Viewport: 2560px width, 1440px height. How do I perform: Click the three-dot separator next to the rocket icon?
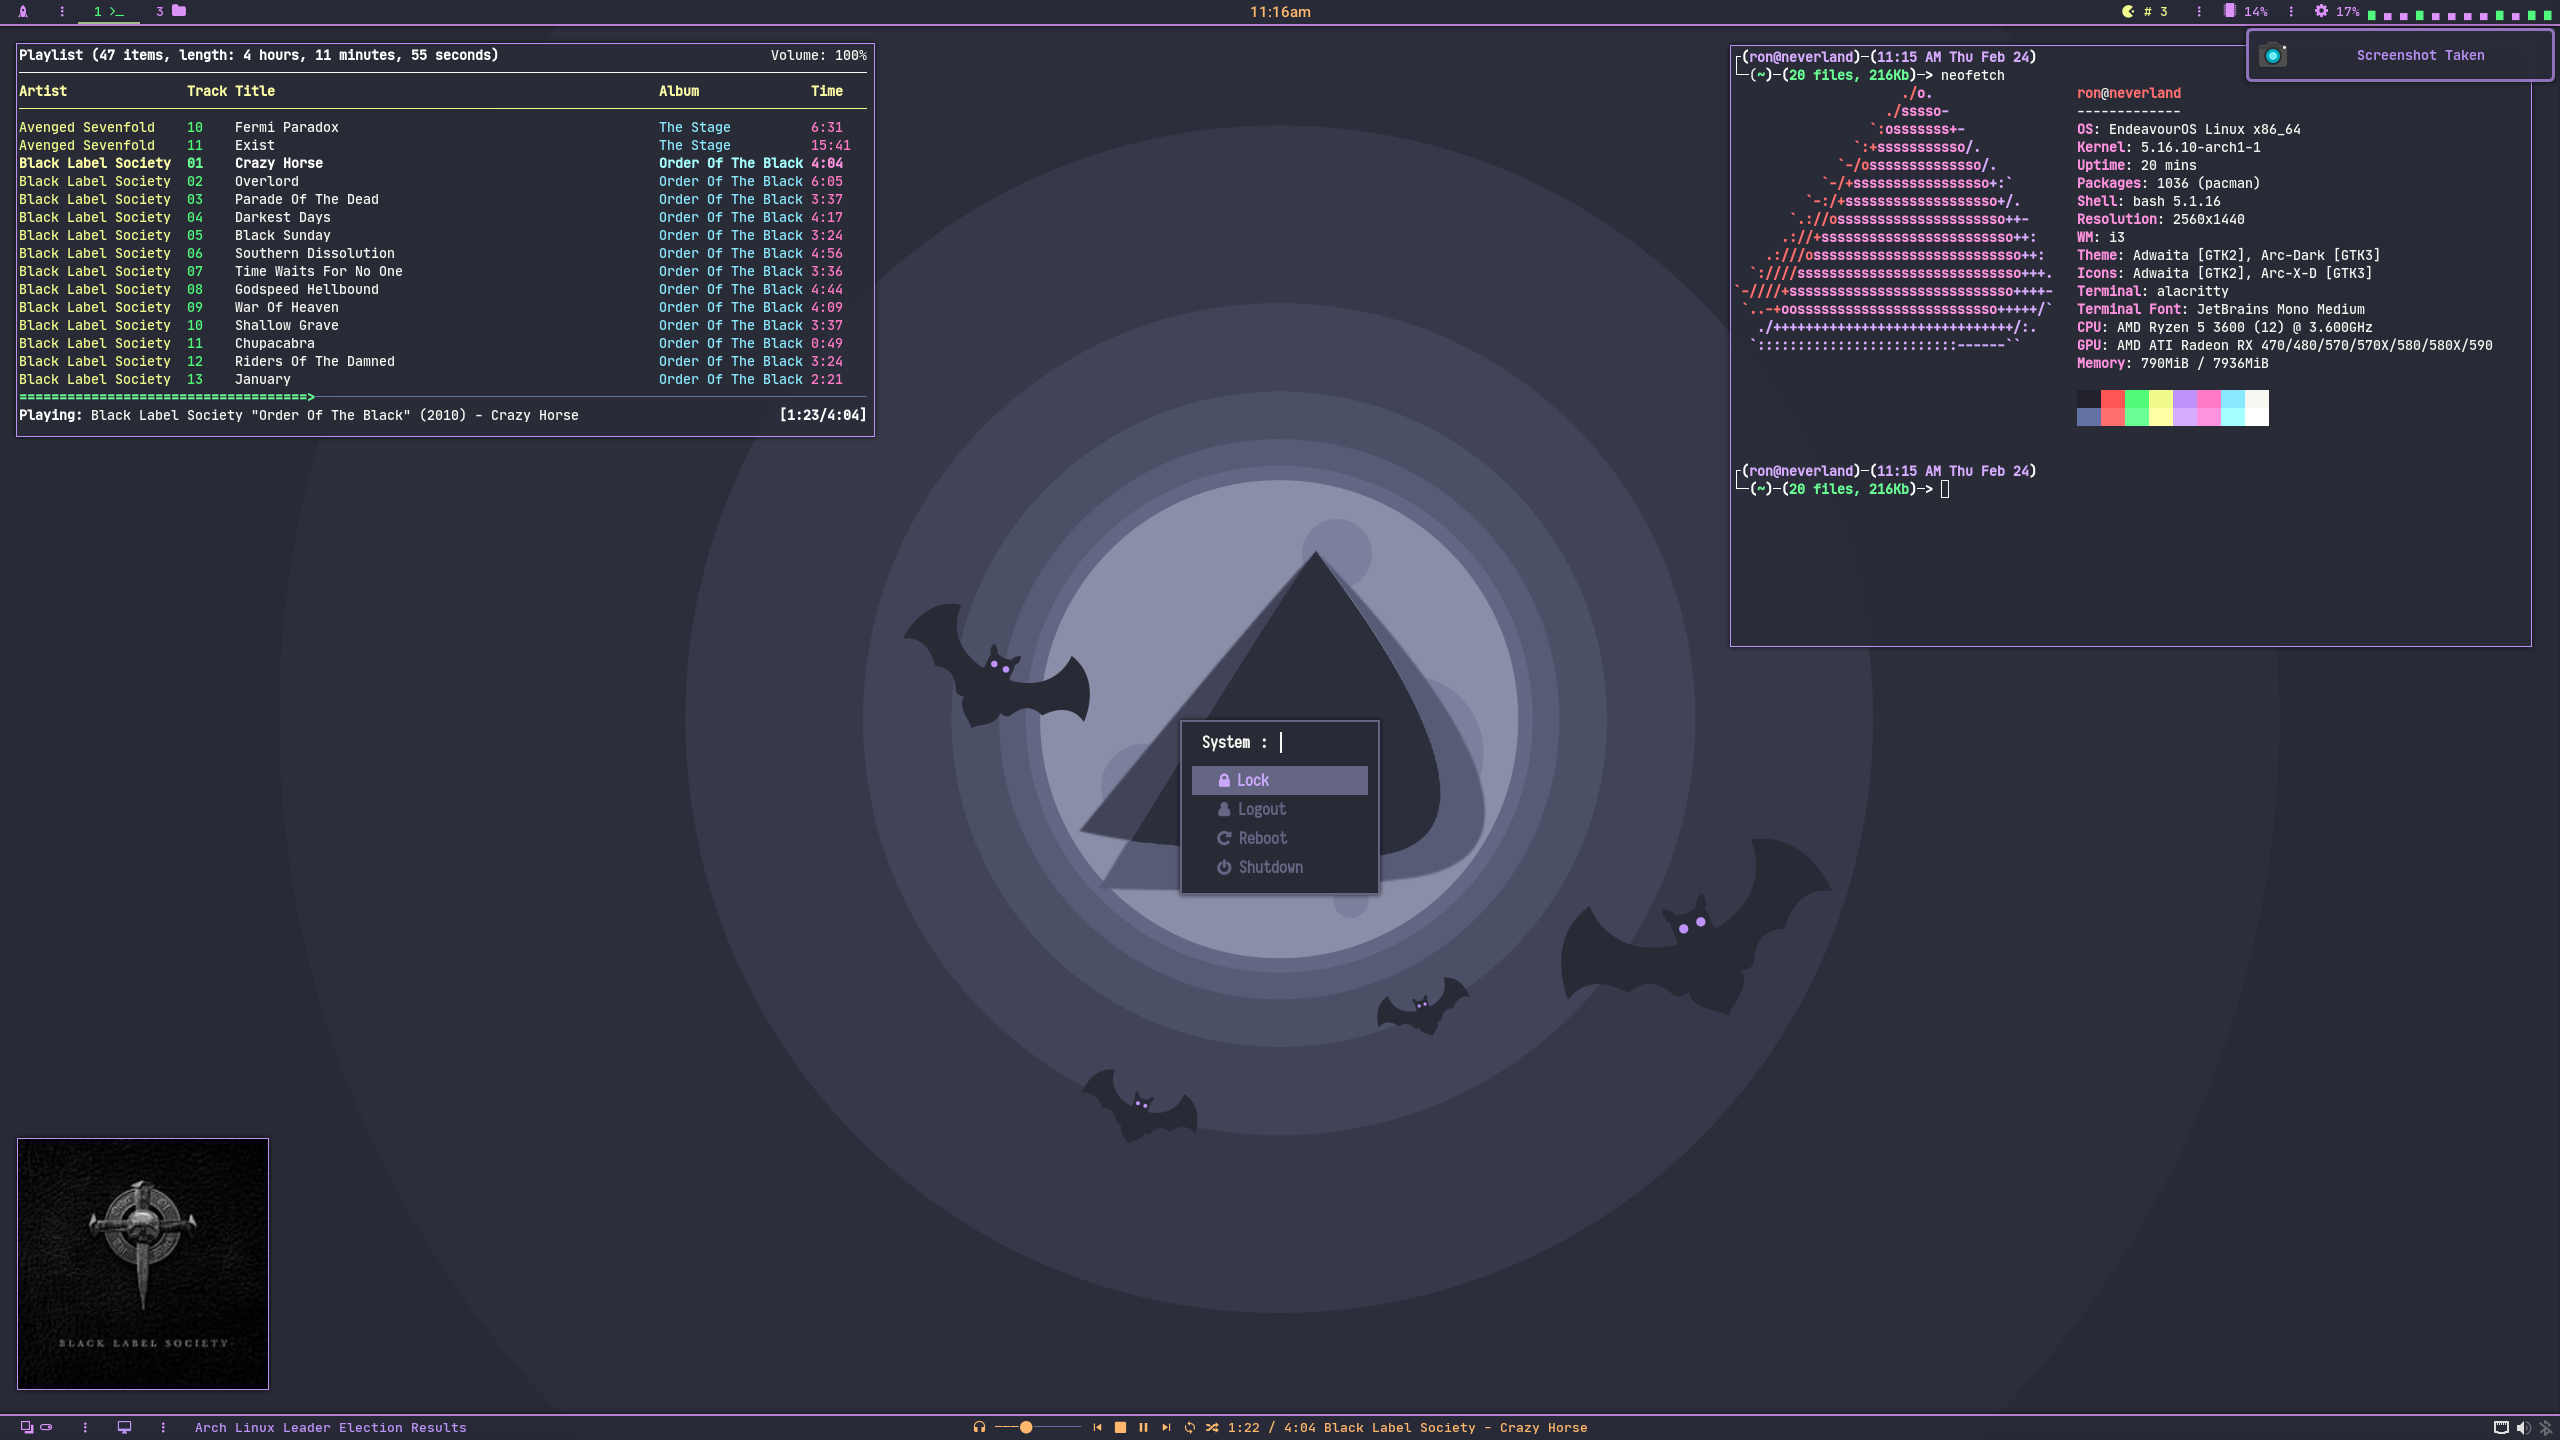pos(62,12)
